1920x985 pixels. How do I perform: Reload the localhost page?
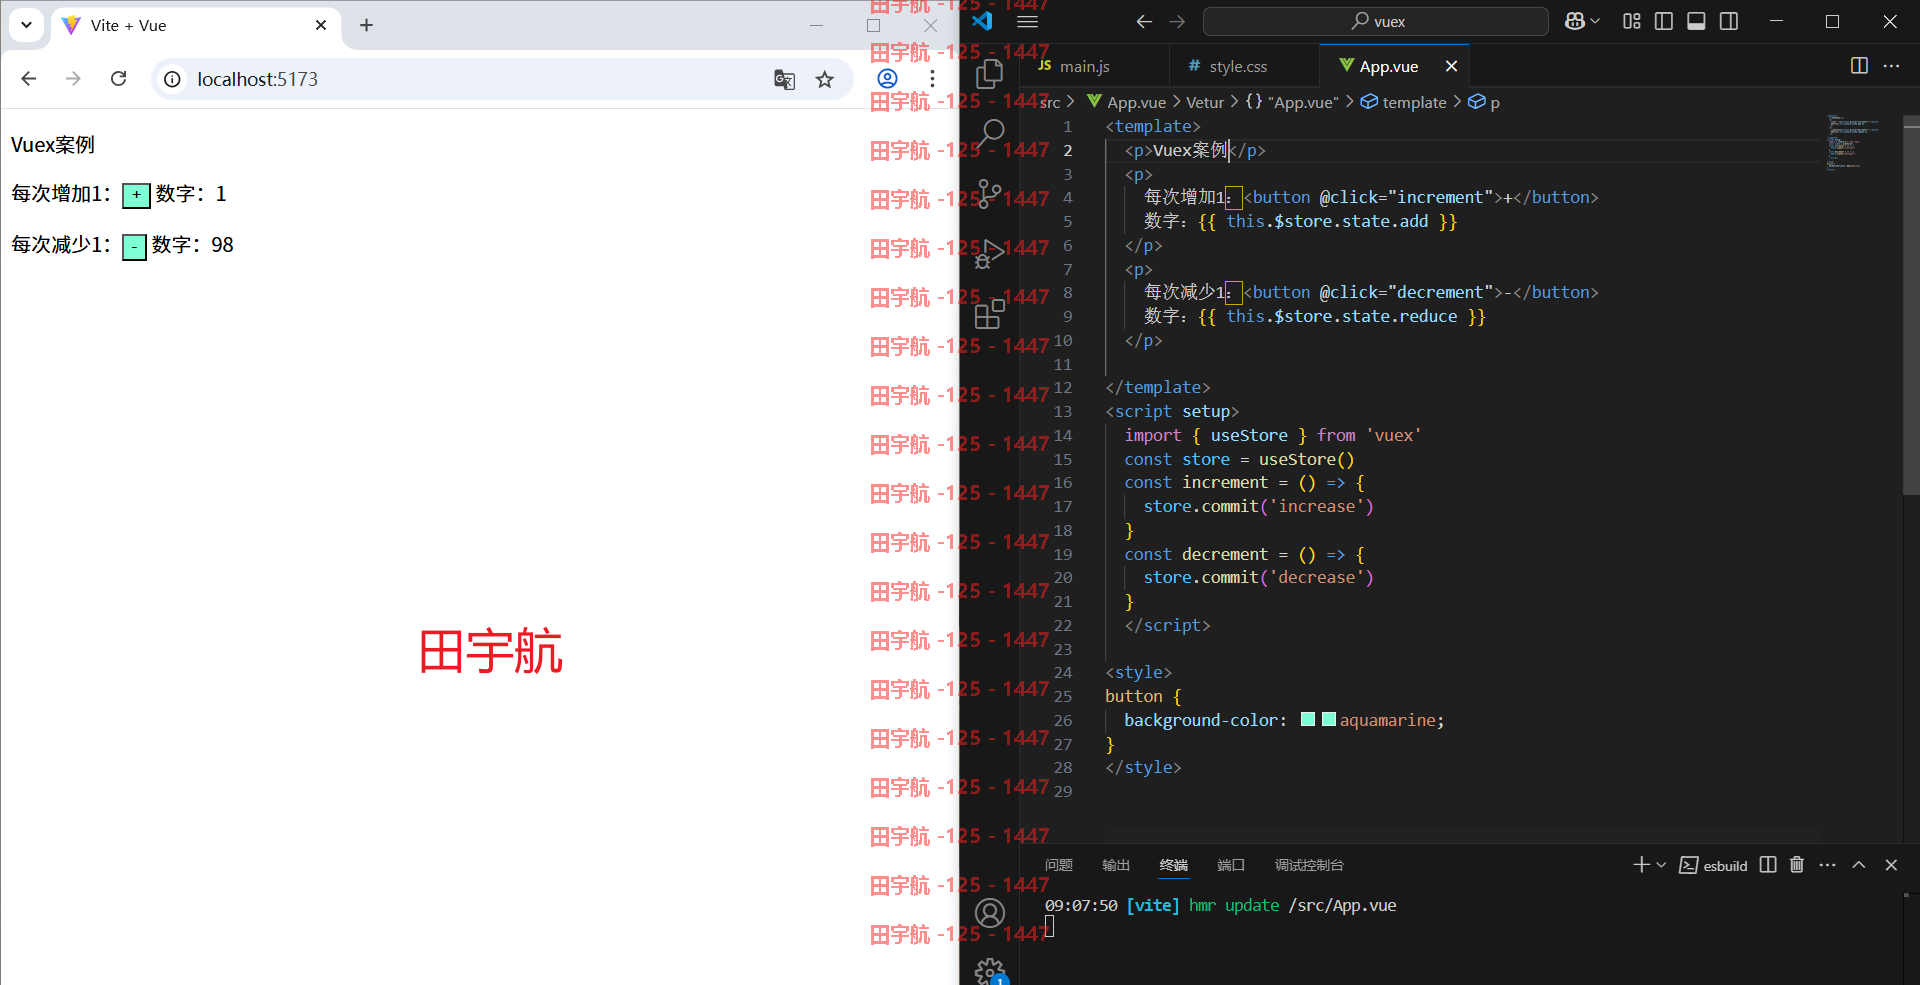118,79
